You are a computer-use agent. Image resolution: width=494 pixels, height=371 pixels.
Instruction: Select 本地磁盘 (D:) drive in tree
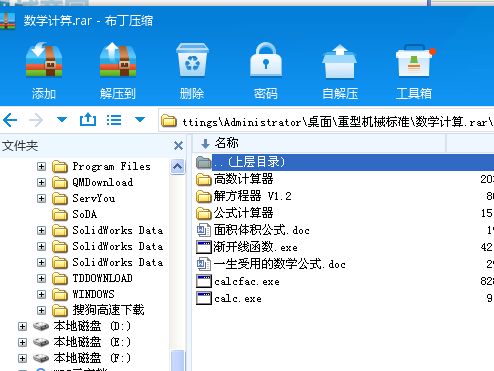[x=92, y=326]
